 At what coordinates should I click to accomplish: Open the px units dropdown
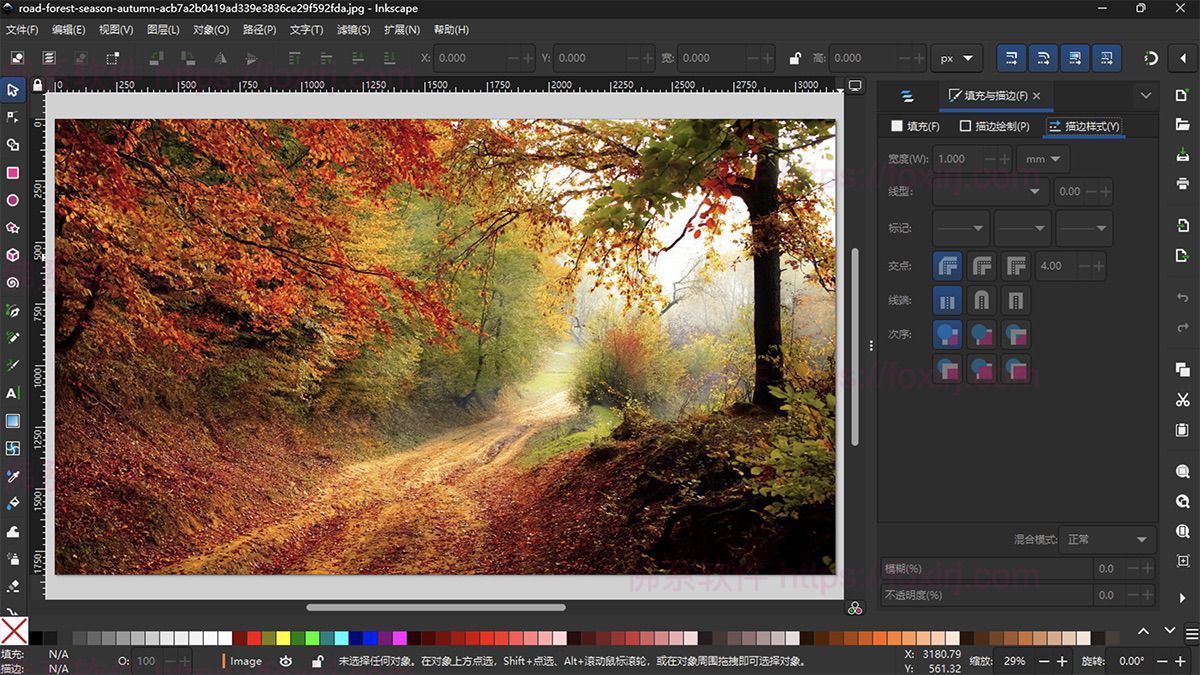(x=956, y=58)
